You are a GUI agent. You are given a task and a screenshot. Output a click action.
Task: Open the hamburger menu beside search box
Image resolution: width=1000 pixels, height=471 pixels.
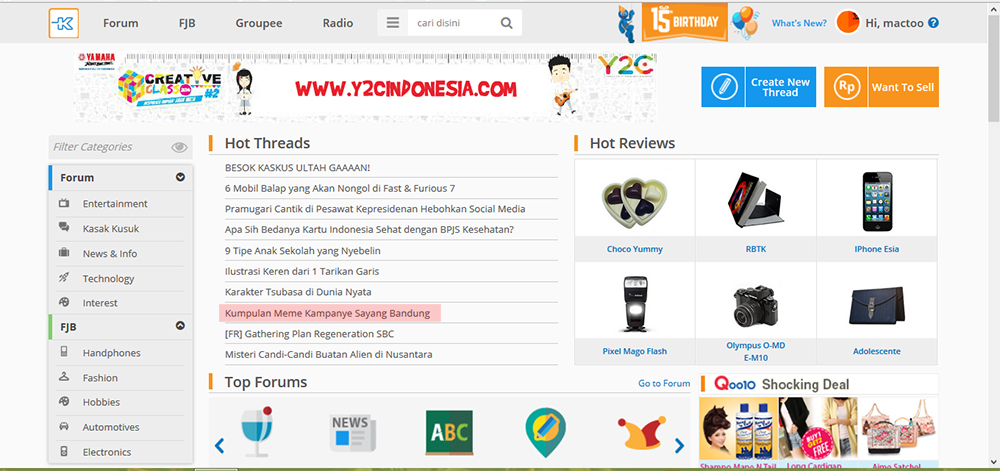click(393, 23)
